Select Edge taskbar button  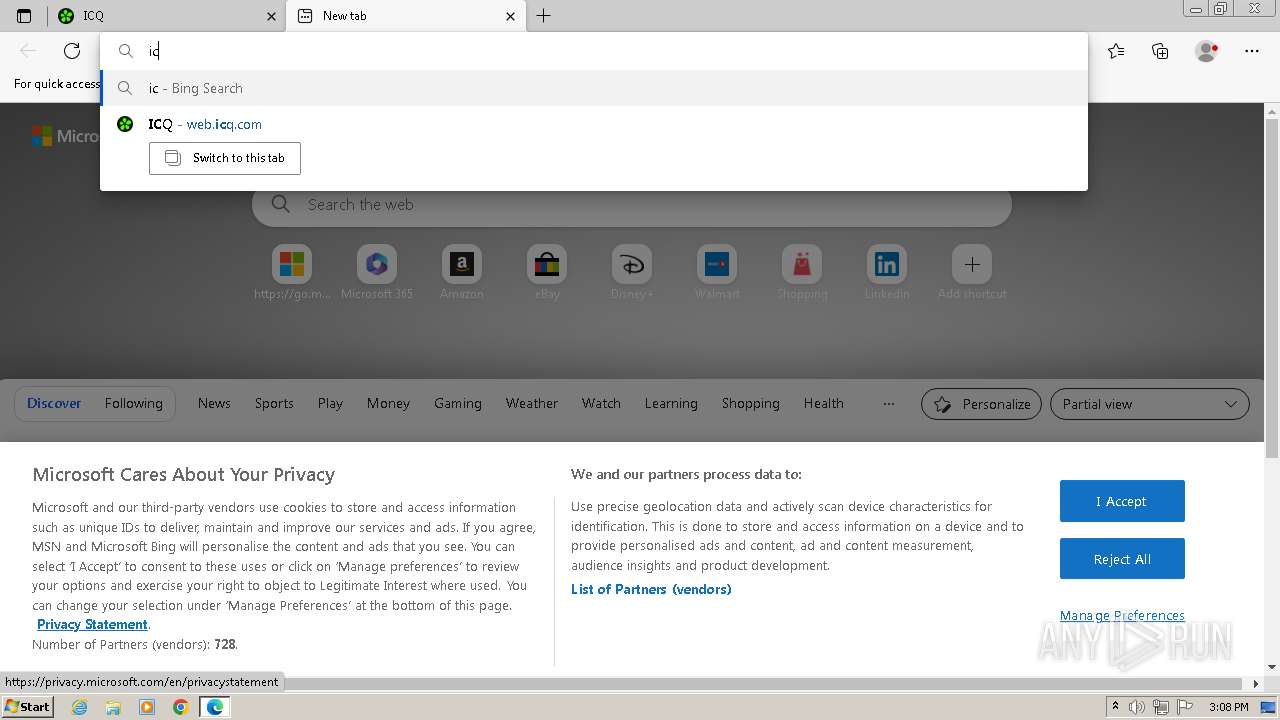pos(215,707)
